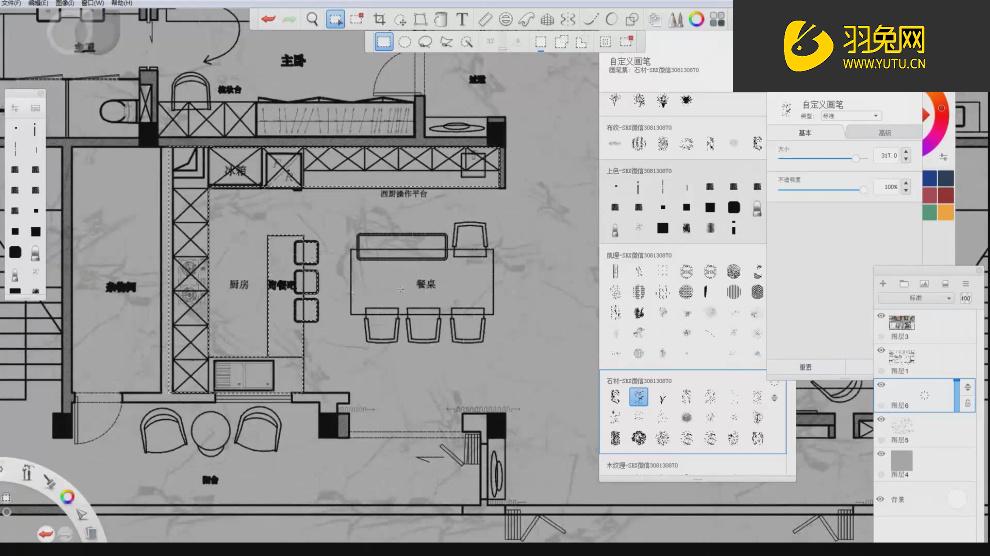Switch to 基本 tab in brush properties
990x556 pixels.
[805, 133]
